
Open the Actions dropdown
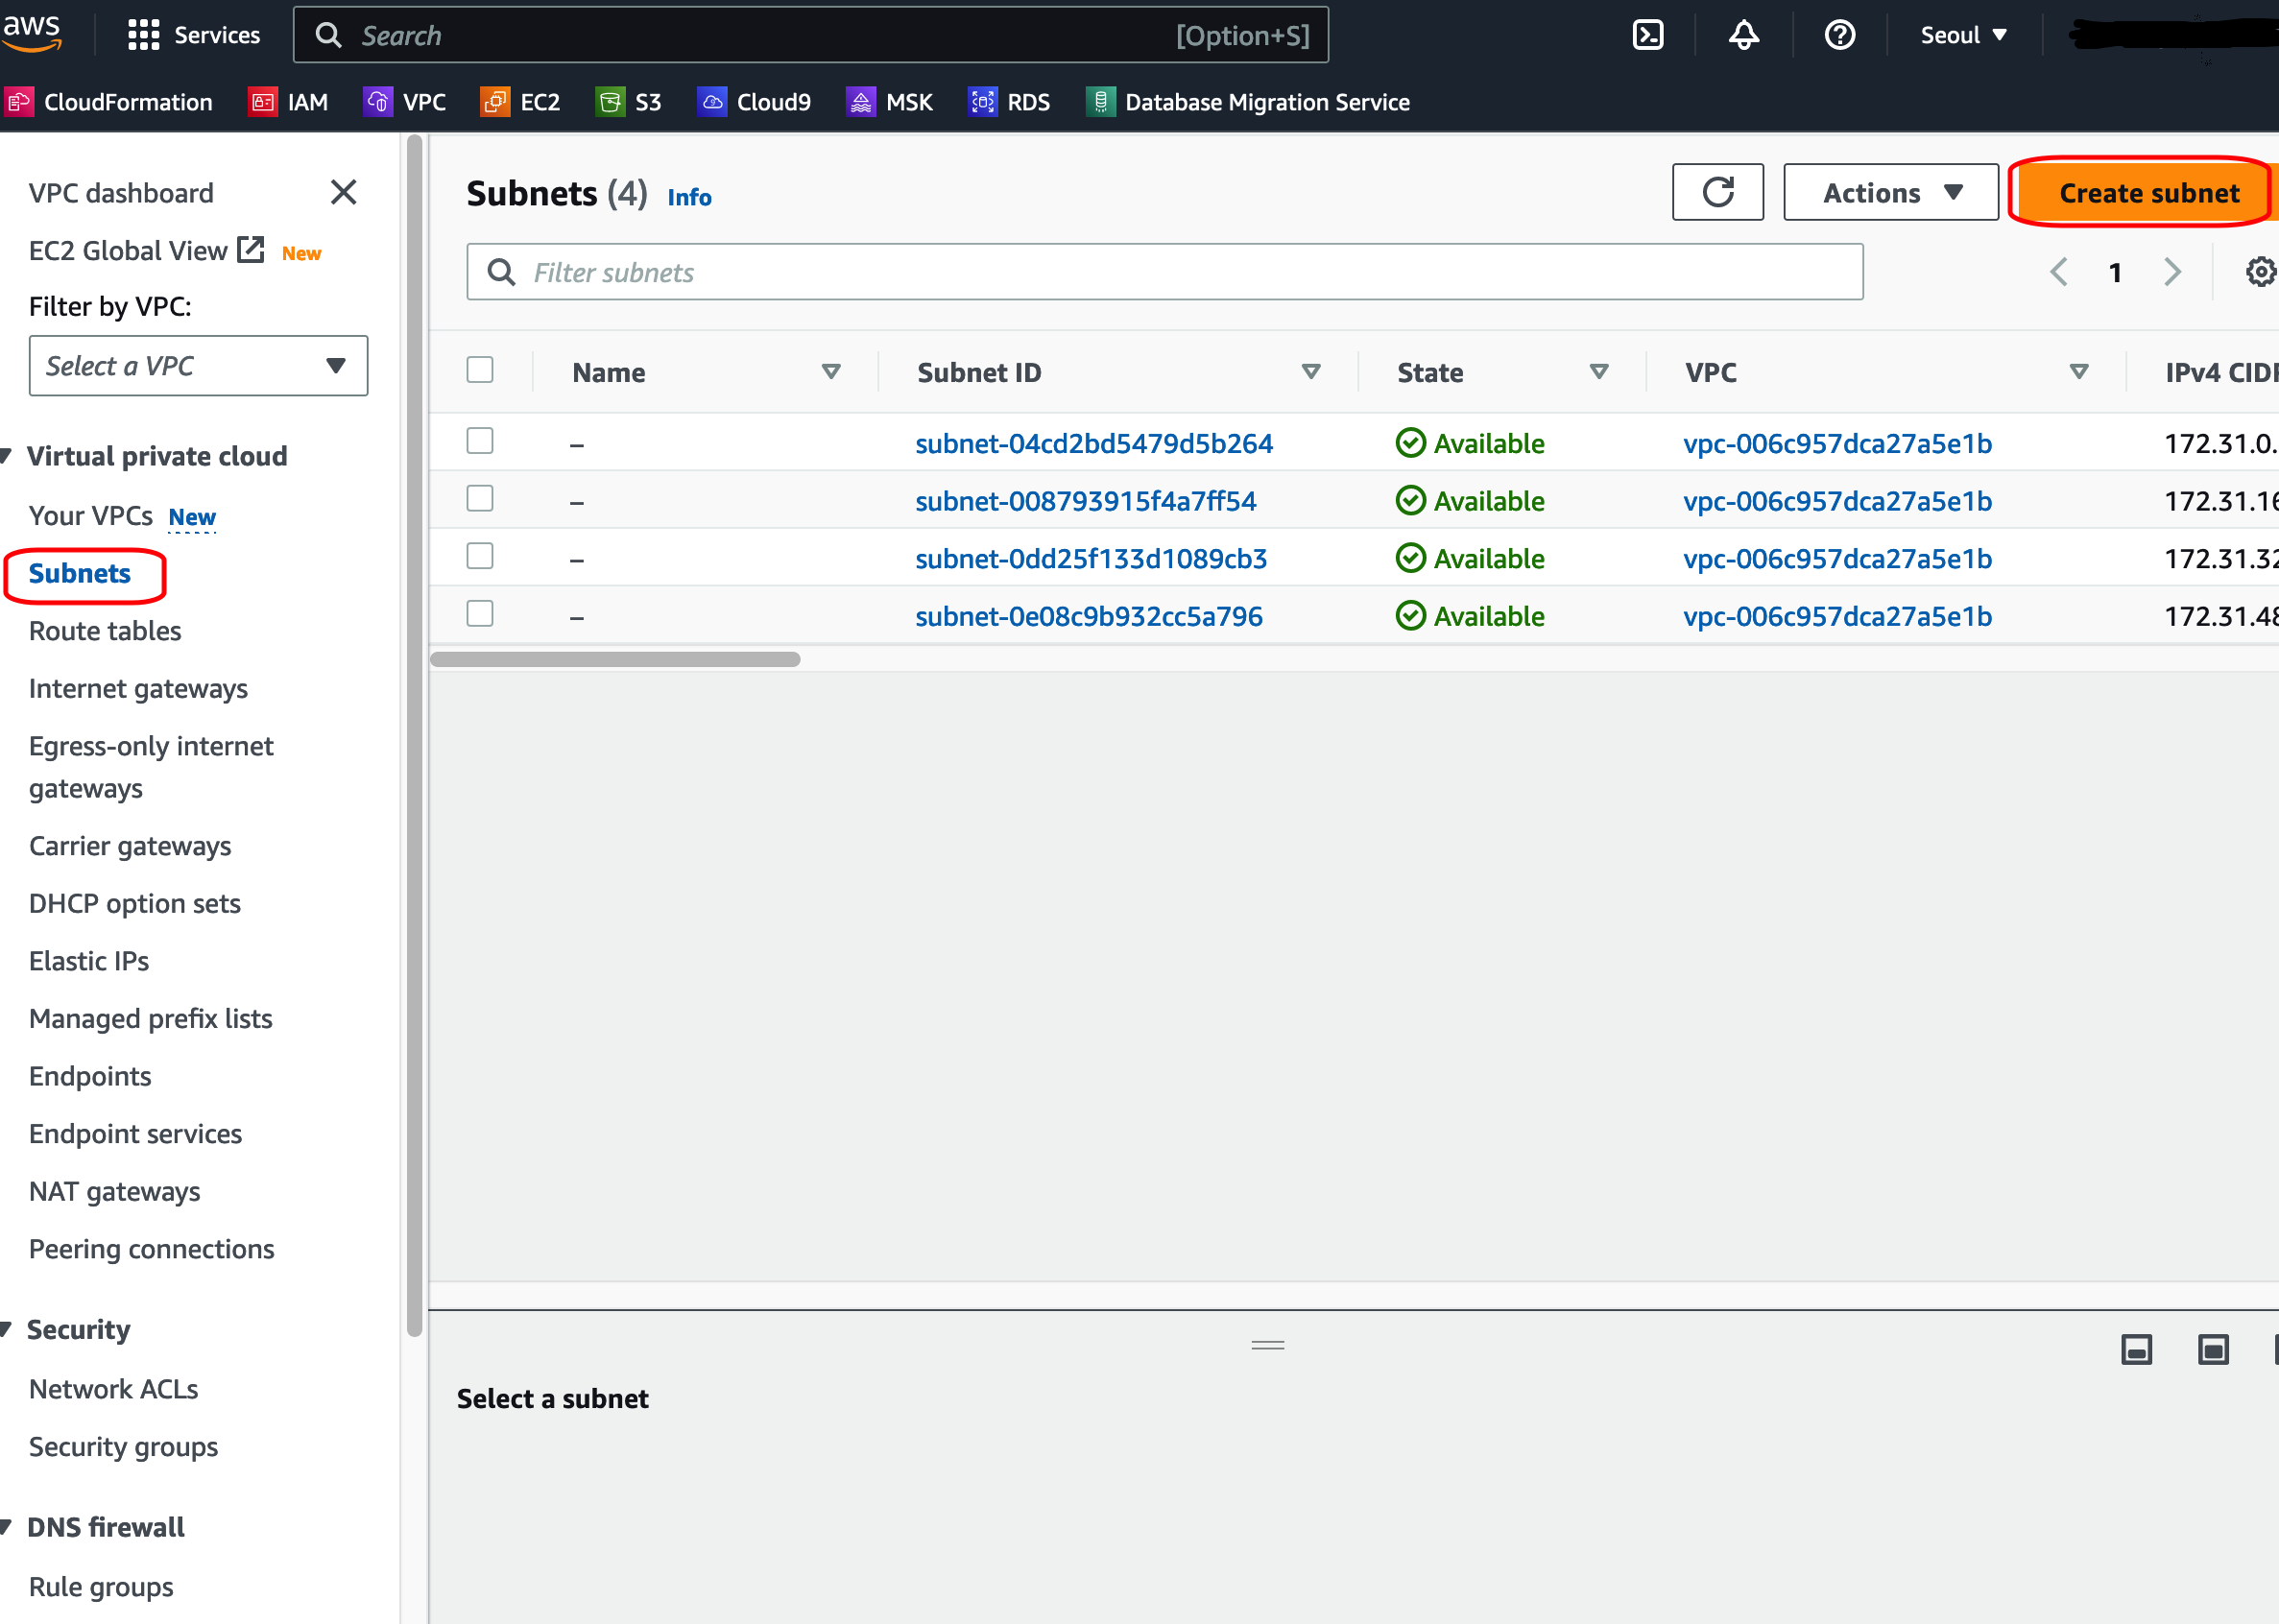pos(1890,192)
